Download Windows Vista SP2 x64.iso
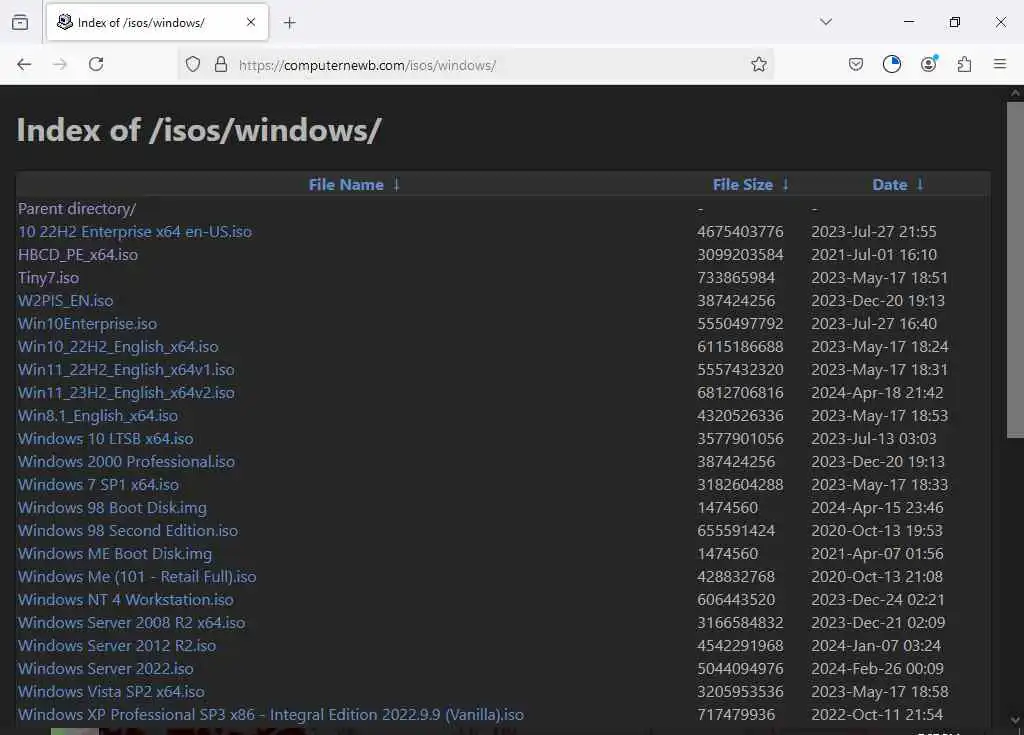1024x735 pixels. pyautogui.click(x=111, y=691)
